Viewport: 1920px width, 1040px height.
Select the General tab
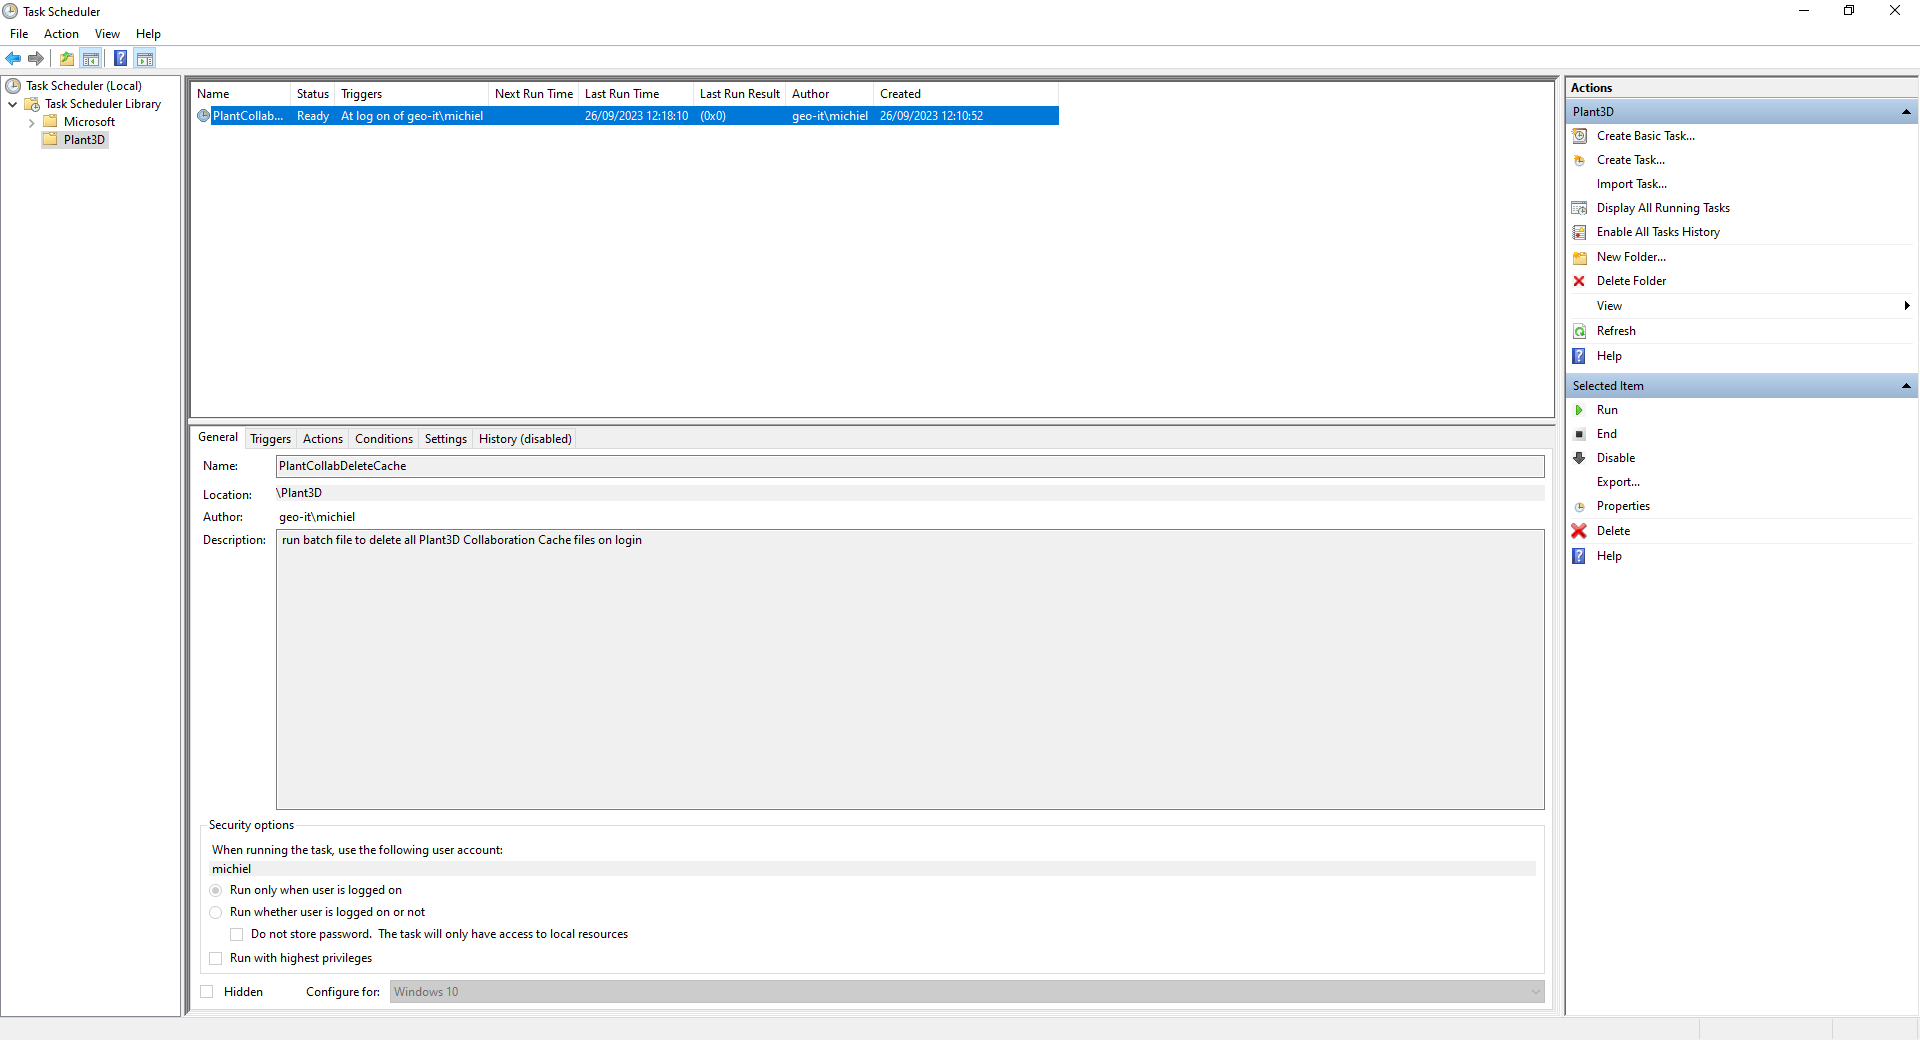coord(218,437)
